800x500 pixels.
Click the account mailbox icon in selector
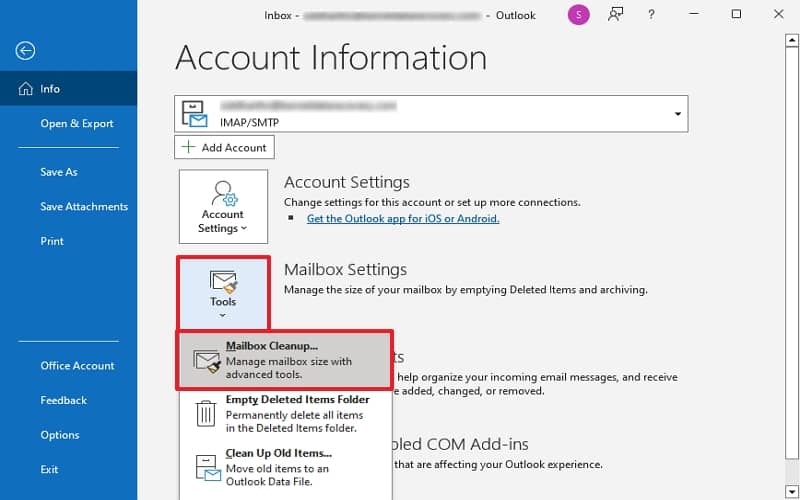point(194,114)
